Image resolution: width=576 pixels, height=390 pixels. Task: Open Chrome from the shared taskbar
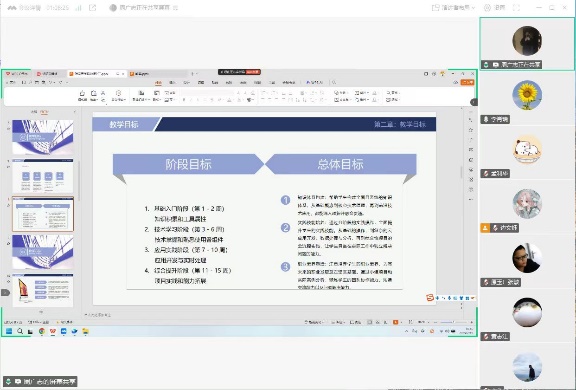(x=42, y=331)
